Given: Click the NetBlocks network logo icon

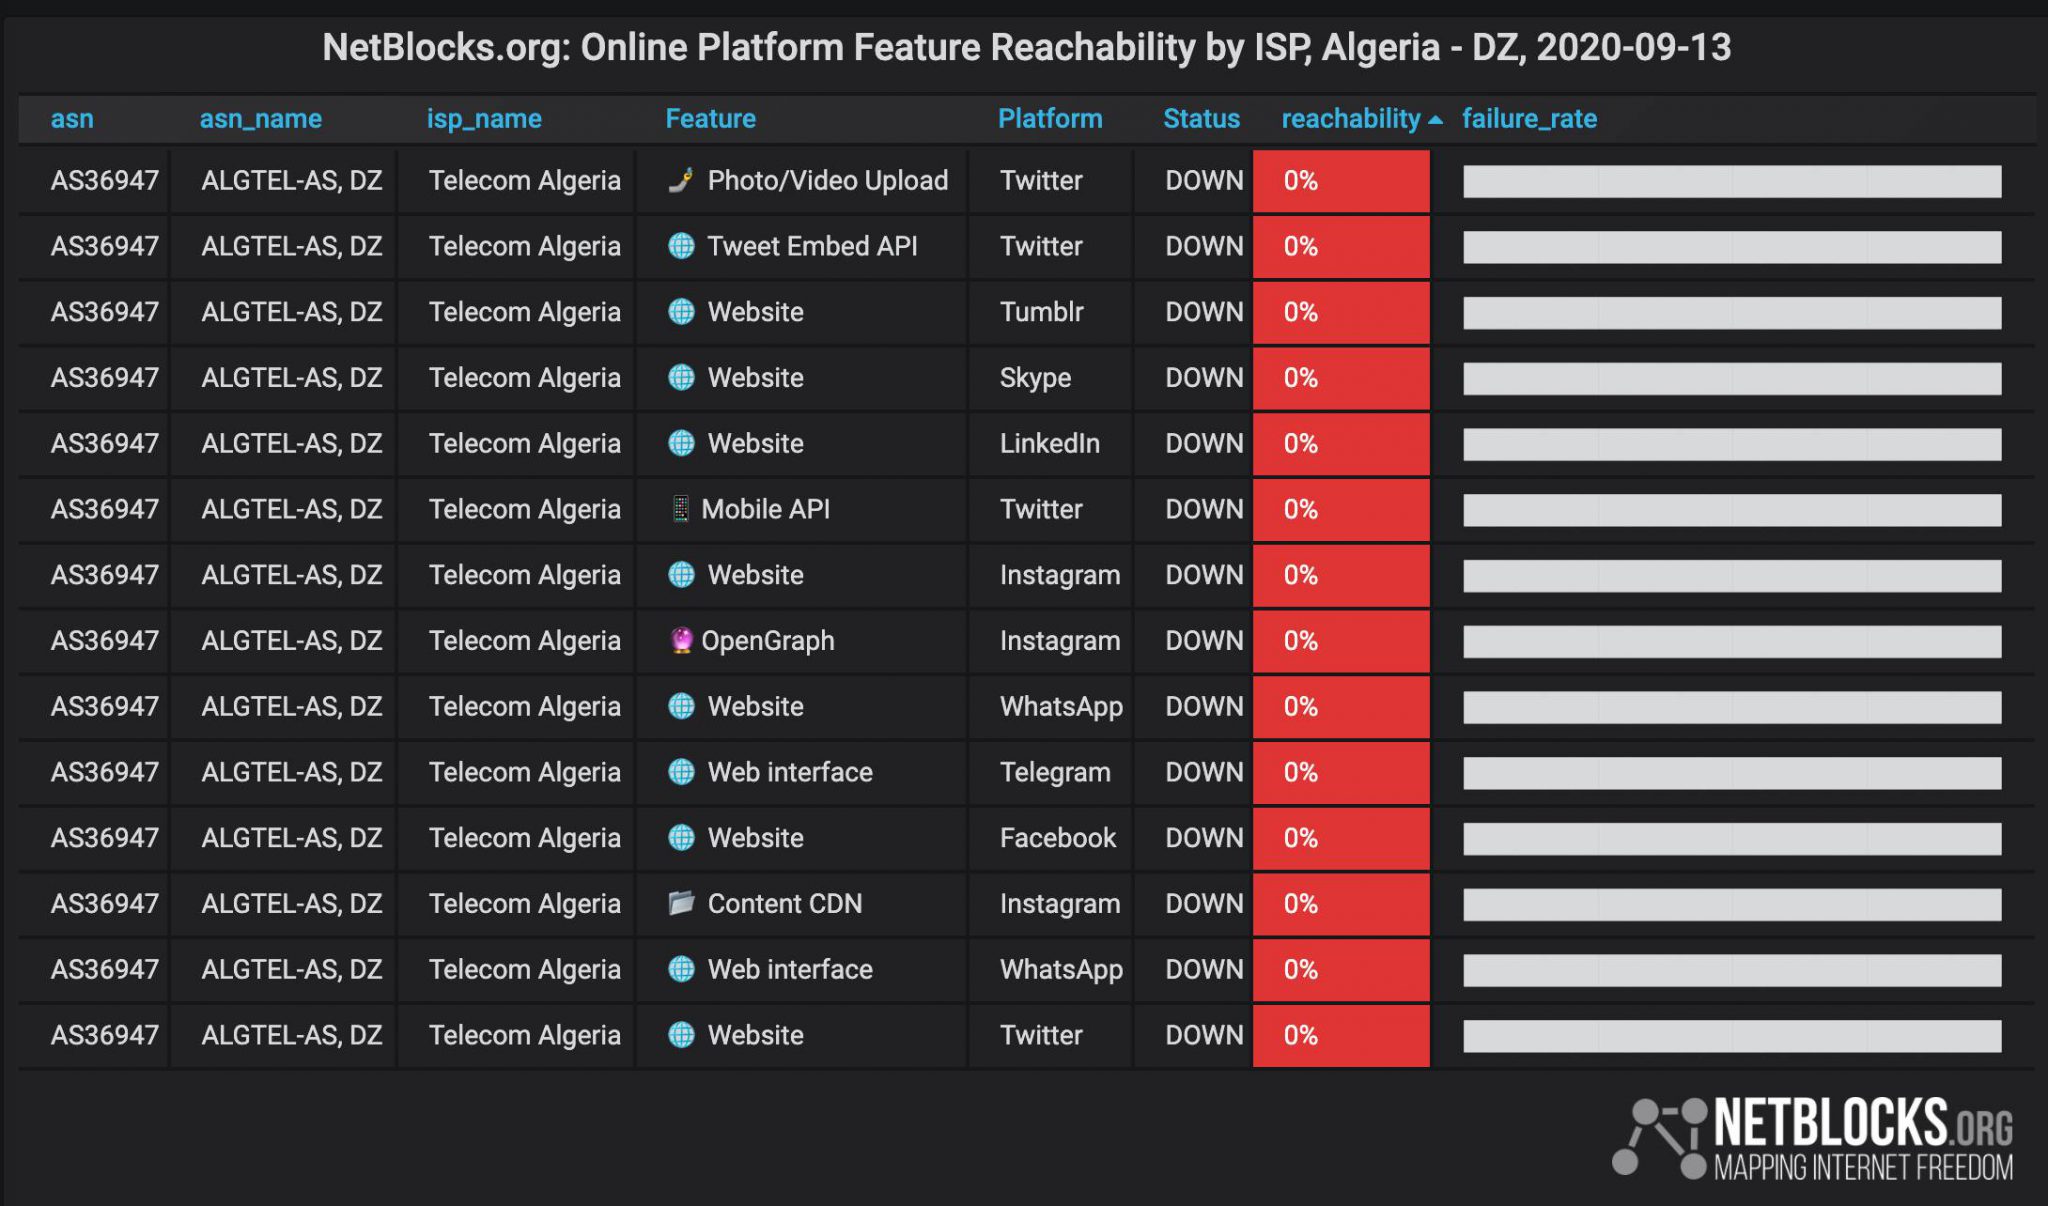Looking at the screenshot, I should [1659, 1137].
